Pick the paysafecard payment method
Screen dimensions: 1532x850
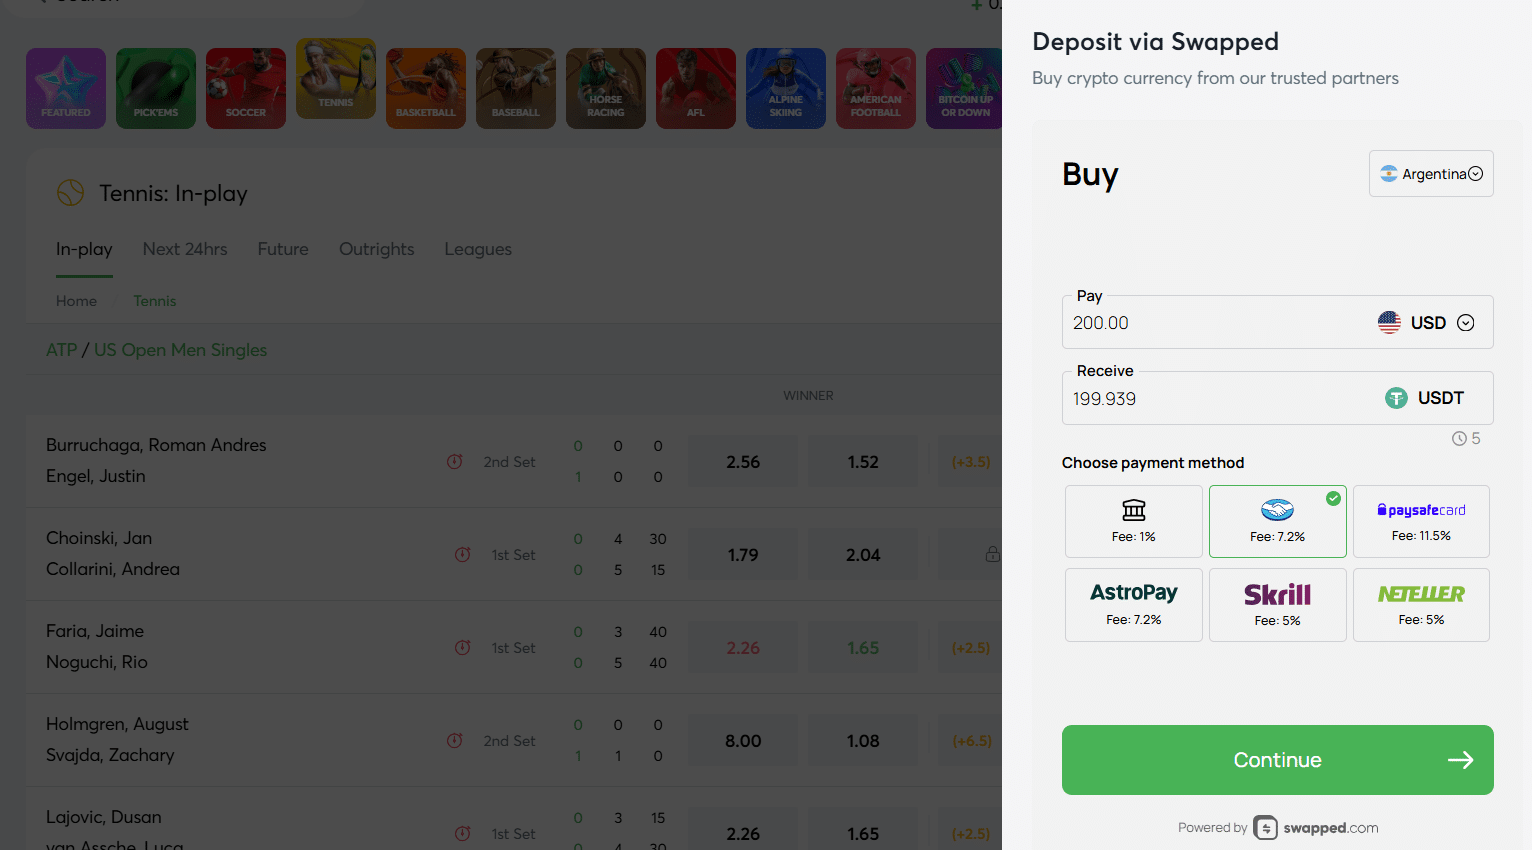(1421, 521)
